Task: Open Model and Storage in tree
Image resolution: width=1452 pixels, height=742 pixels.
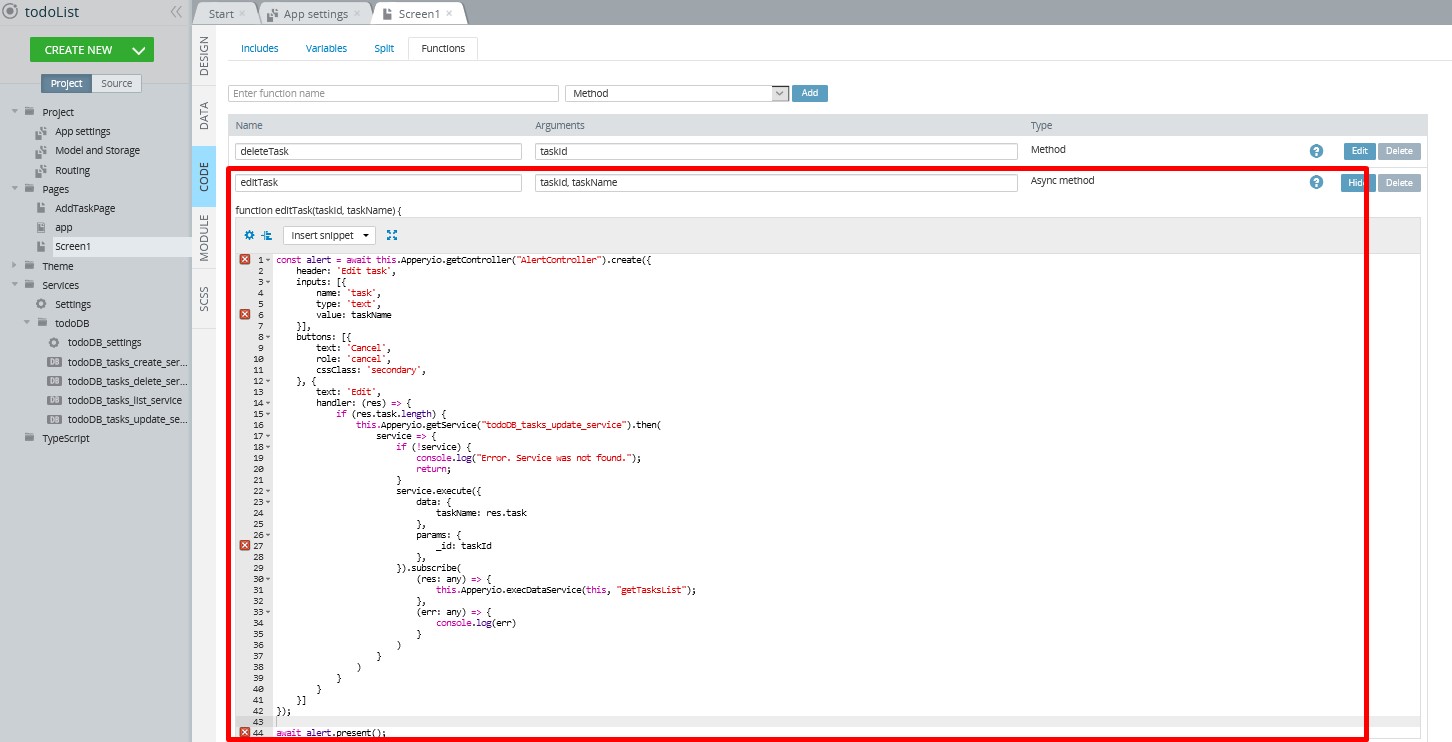Action: tap(97, 151)
